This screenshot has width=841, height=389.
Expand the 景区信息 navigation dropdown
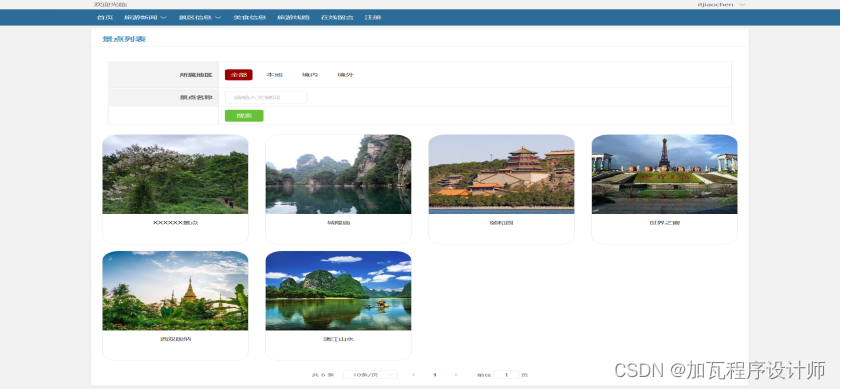coord(200,17)
